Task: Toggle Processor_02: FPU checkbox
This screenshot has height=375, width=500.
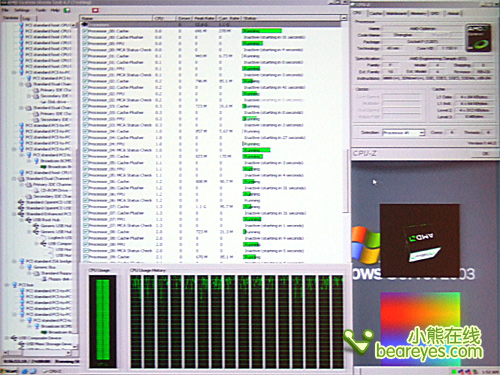Action: 85,94
